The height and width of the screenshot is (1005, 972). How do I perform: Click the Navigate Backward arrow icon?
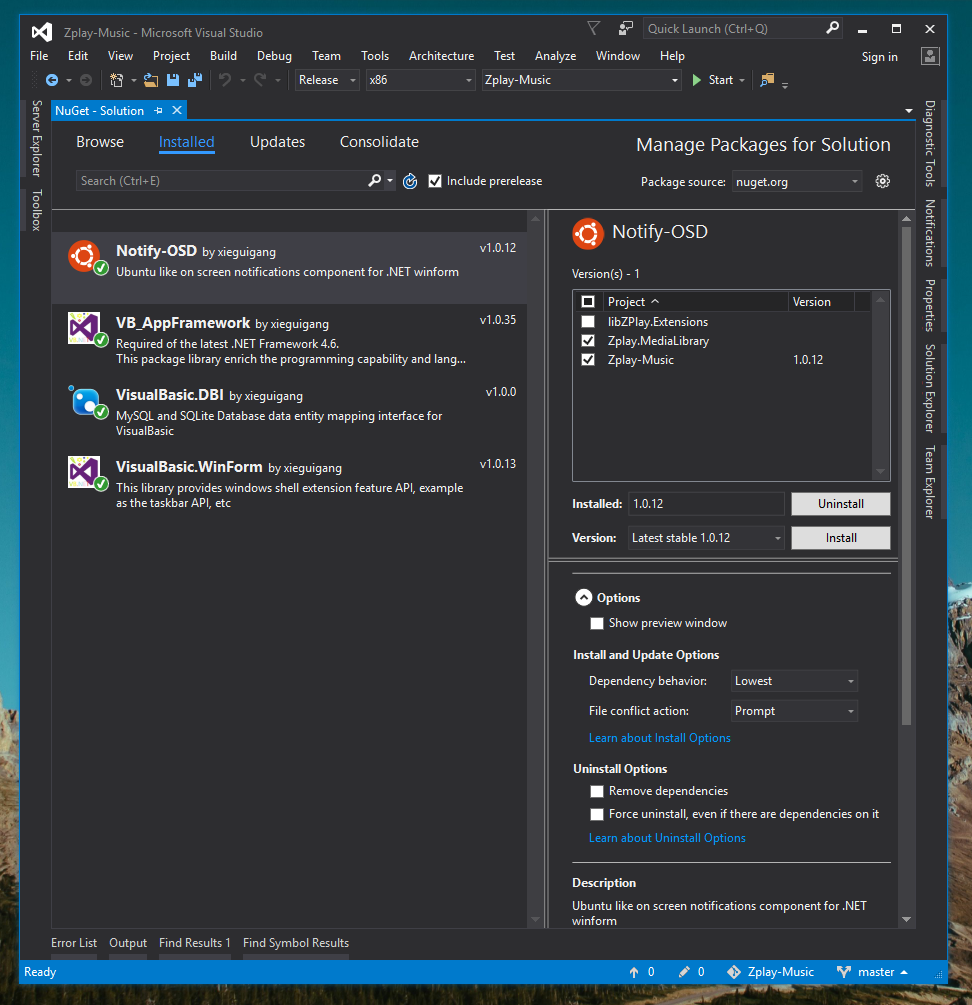[52, 80]
